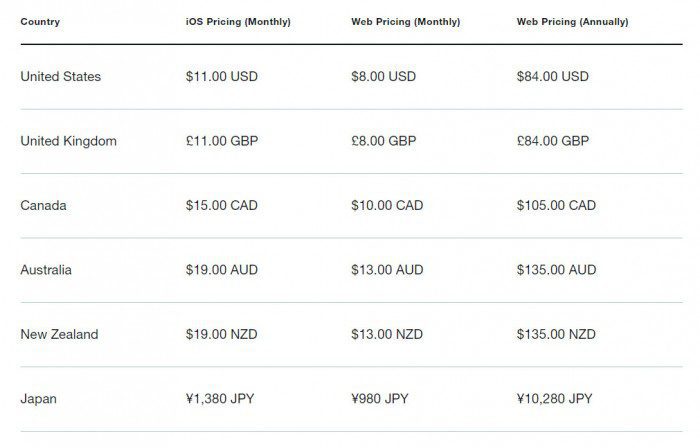Click the $10.00 CAD web monthly price
Screen dimensions: 700x448
pyautogui.click(x=387, y=206)
